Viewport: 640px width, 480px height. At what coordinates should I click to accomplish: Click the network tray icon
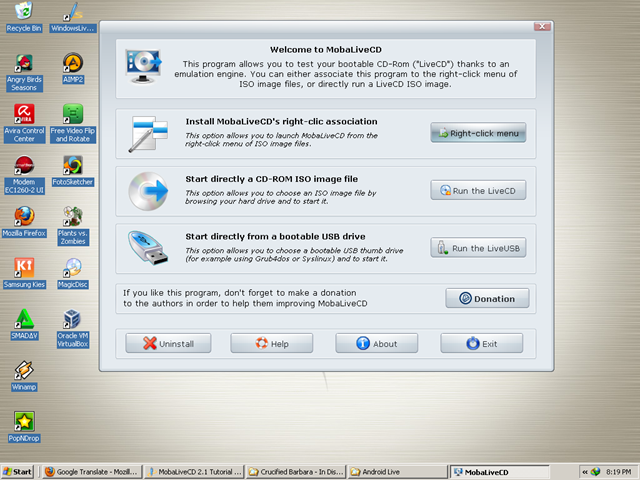[x=596, y=472]
